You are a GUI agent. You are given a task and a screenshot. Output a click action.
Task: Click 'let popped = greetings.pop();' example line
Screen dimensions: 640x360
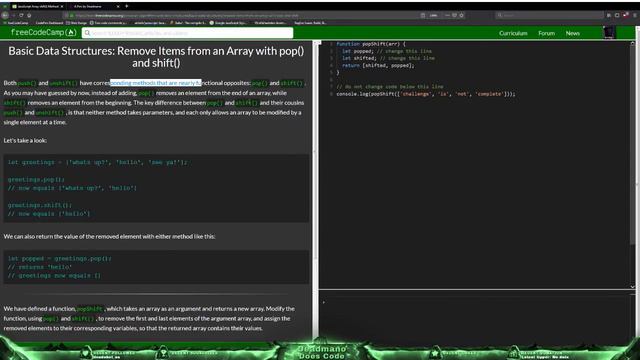pos(60,258)
